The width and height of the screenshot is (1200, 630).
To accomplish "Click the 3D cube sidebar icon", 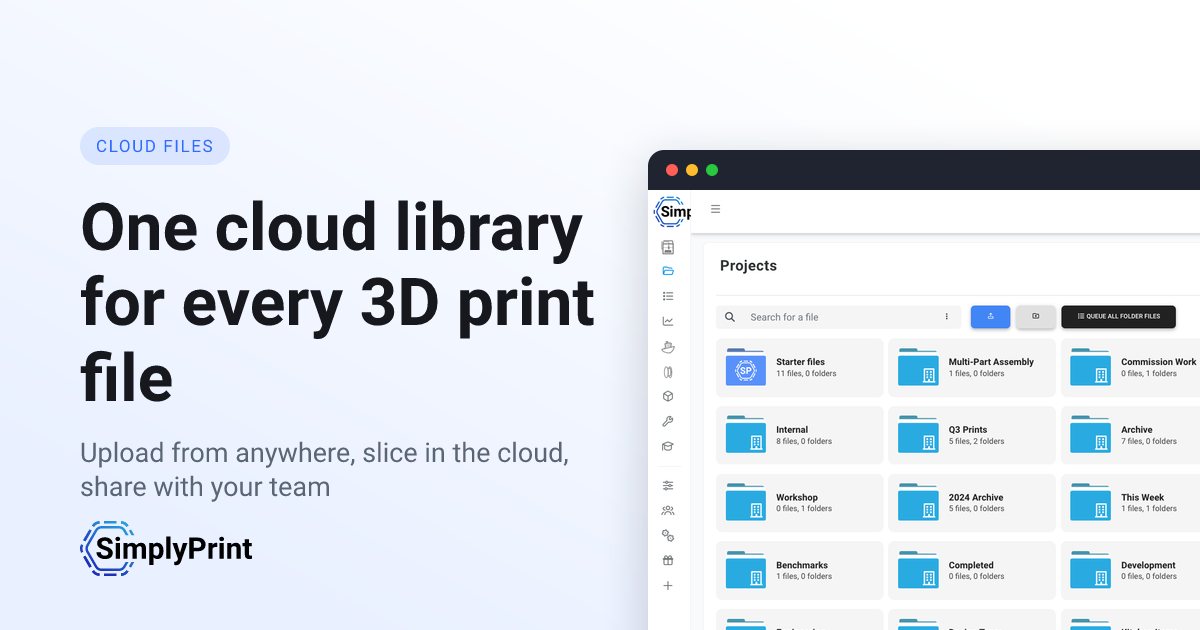I will (x=668, y=396).
